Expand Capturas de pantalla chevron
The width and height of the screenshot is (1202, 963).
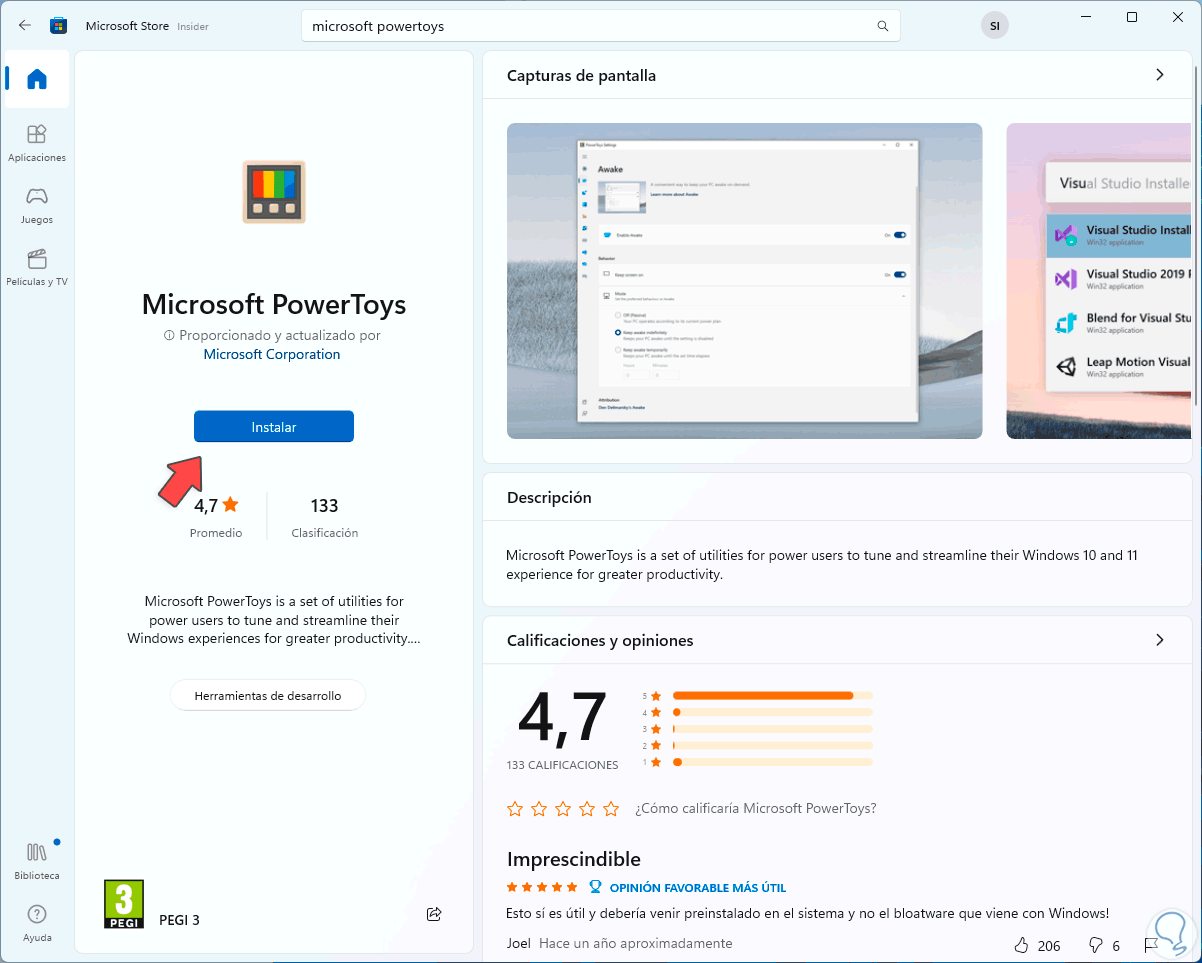click(x=1160, y=75)
